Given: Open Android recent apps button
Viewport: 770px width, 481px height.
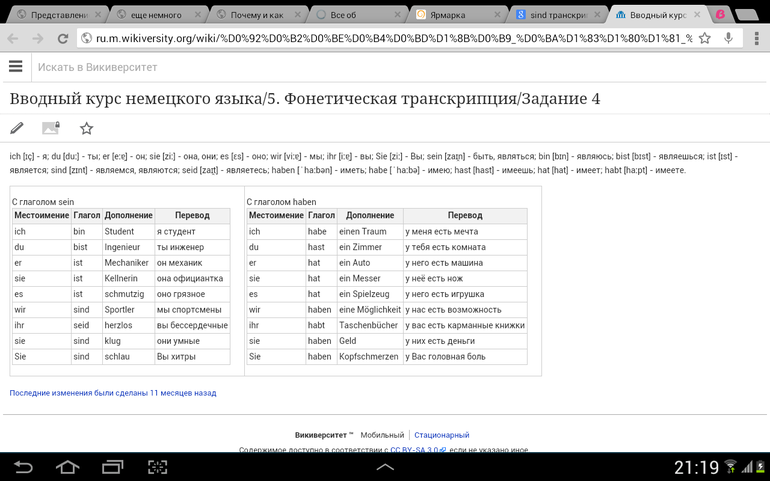Looking at the screenshot, I should [112, 467].
